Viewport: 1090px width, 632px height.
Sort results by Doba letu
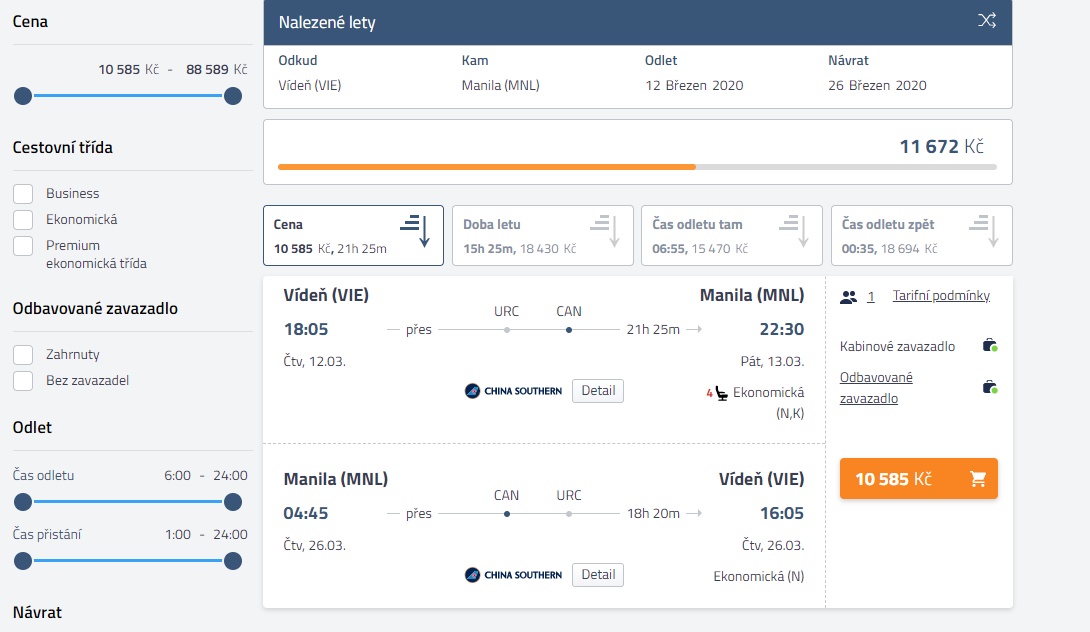coord(542,235)
